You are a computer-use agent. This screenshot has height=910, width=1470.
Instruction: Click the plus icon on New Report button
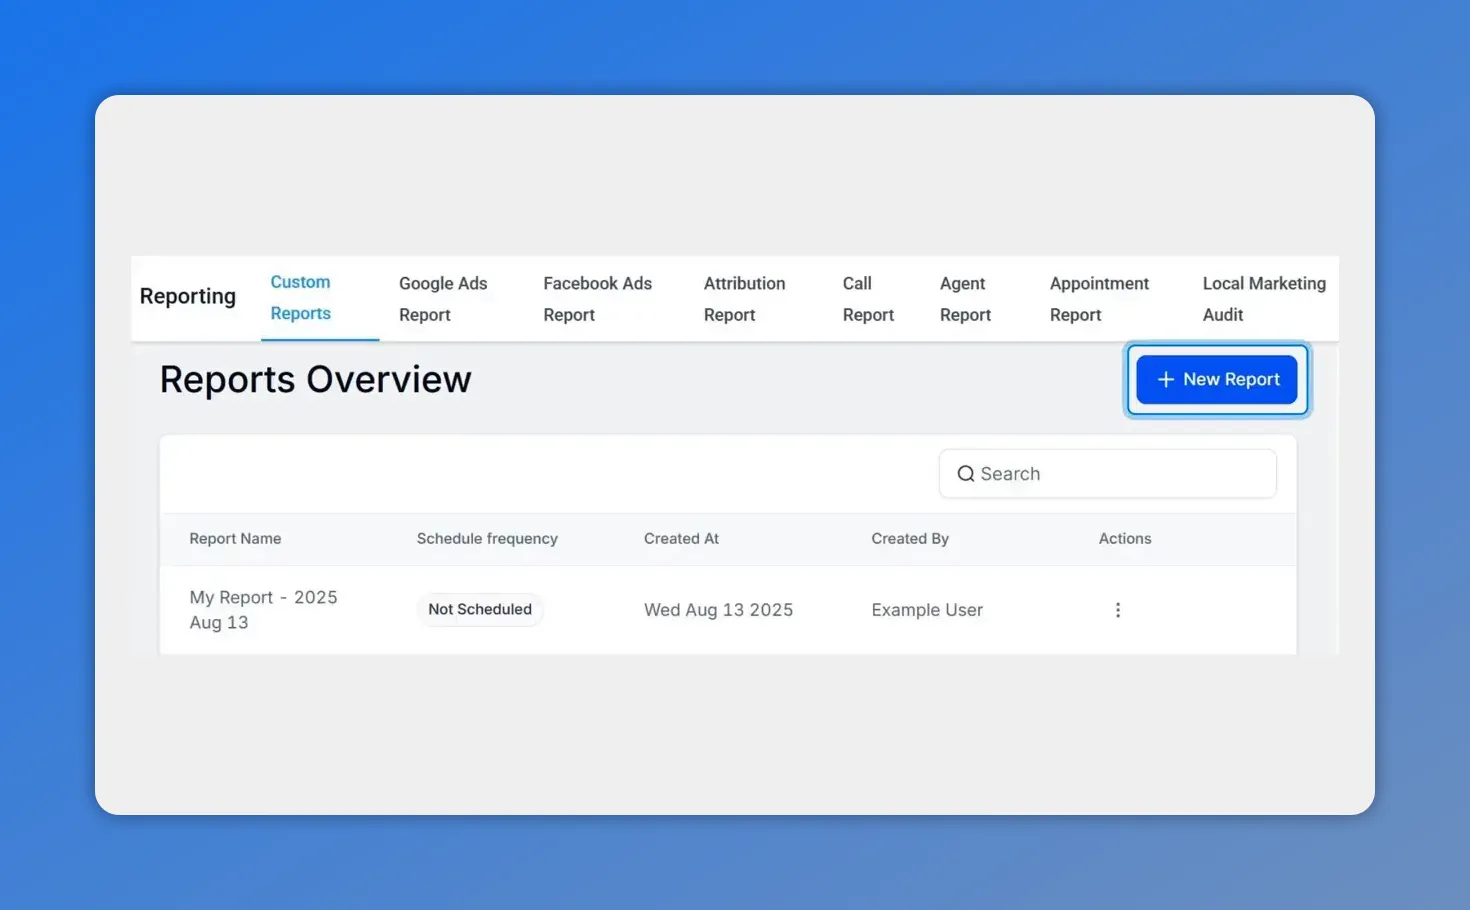(1164, 379)
